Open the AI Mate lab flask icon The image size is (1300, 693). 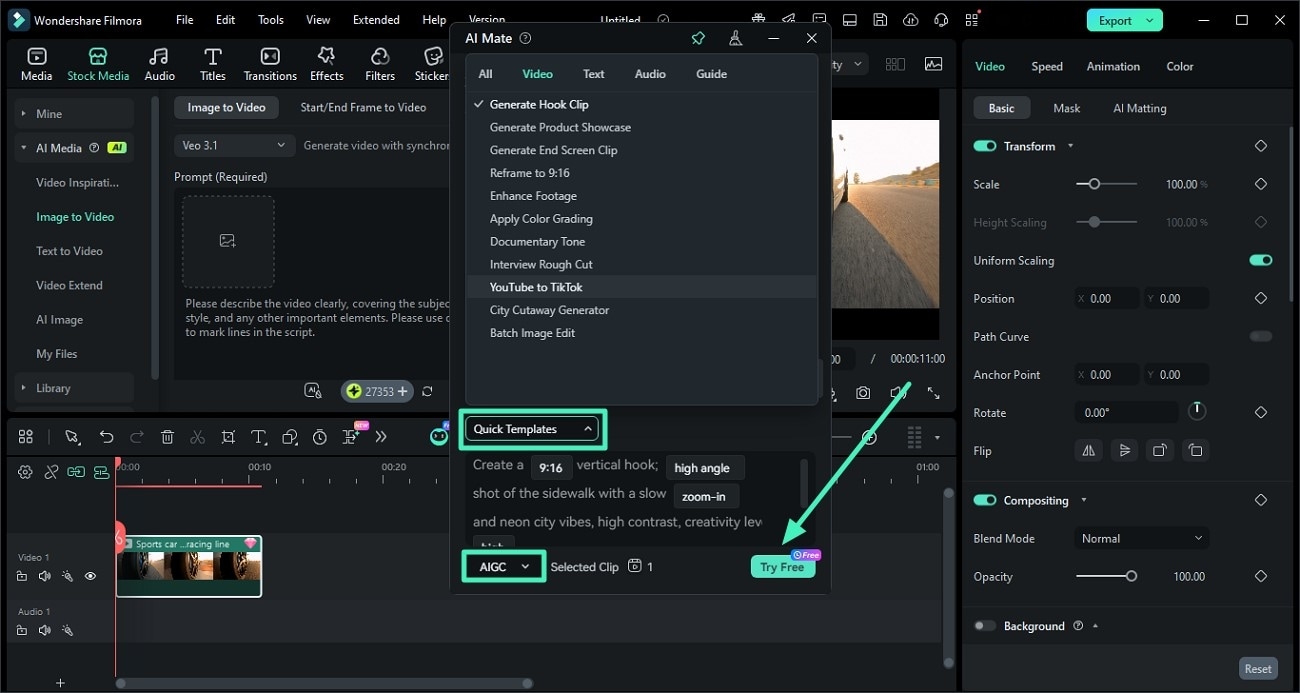[x=735, y=38]
